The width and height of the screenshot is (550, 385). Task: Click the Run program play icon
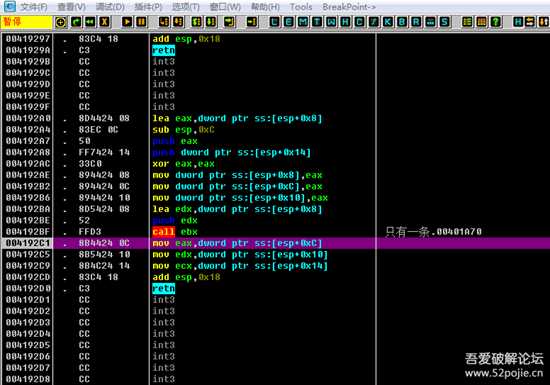click(x=127, y=22)
